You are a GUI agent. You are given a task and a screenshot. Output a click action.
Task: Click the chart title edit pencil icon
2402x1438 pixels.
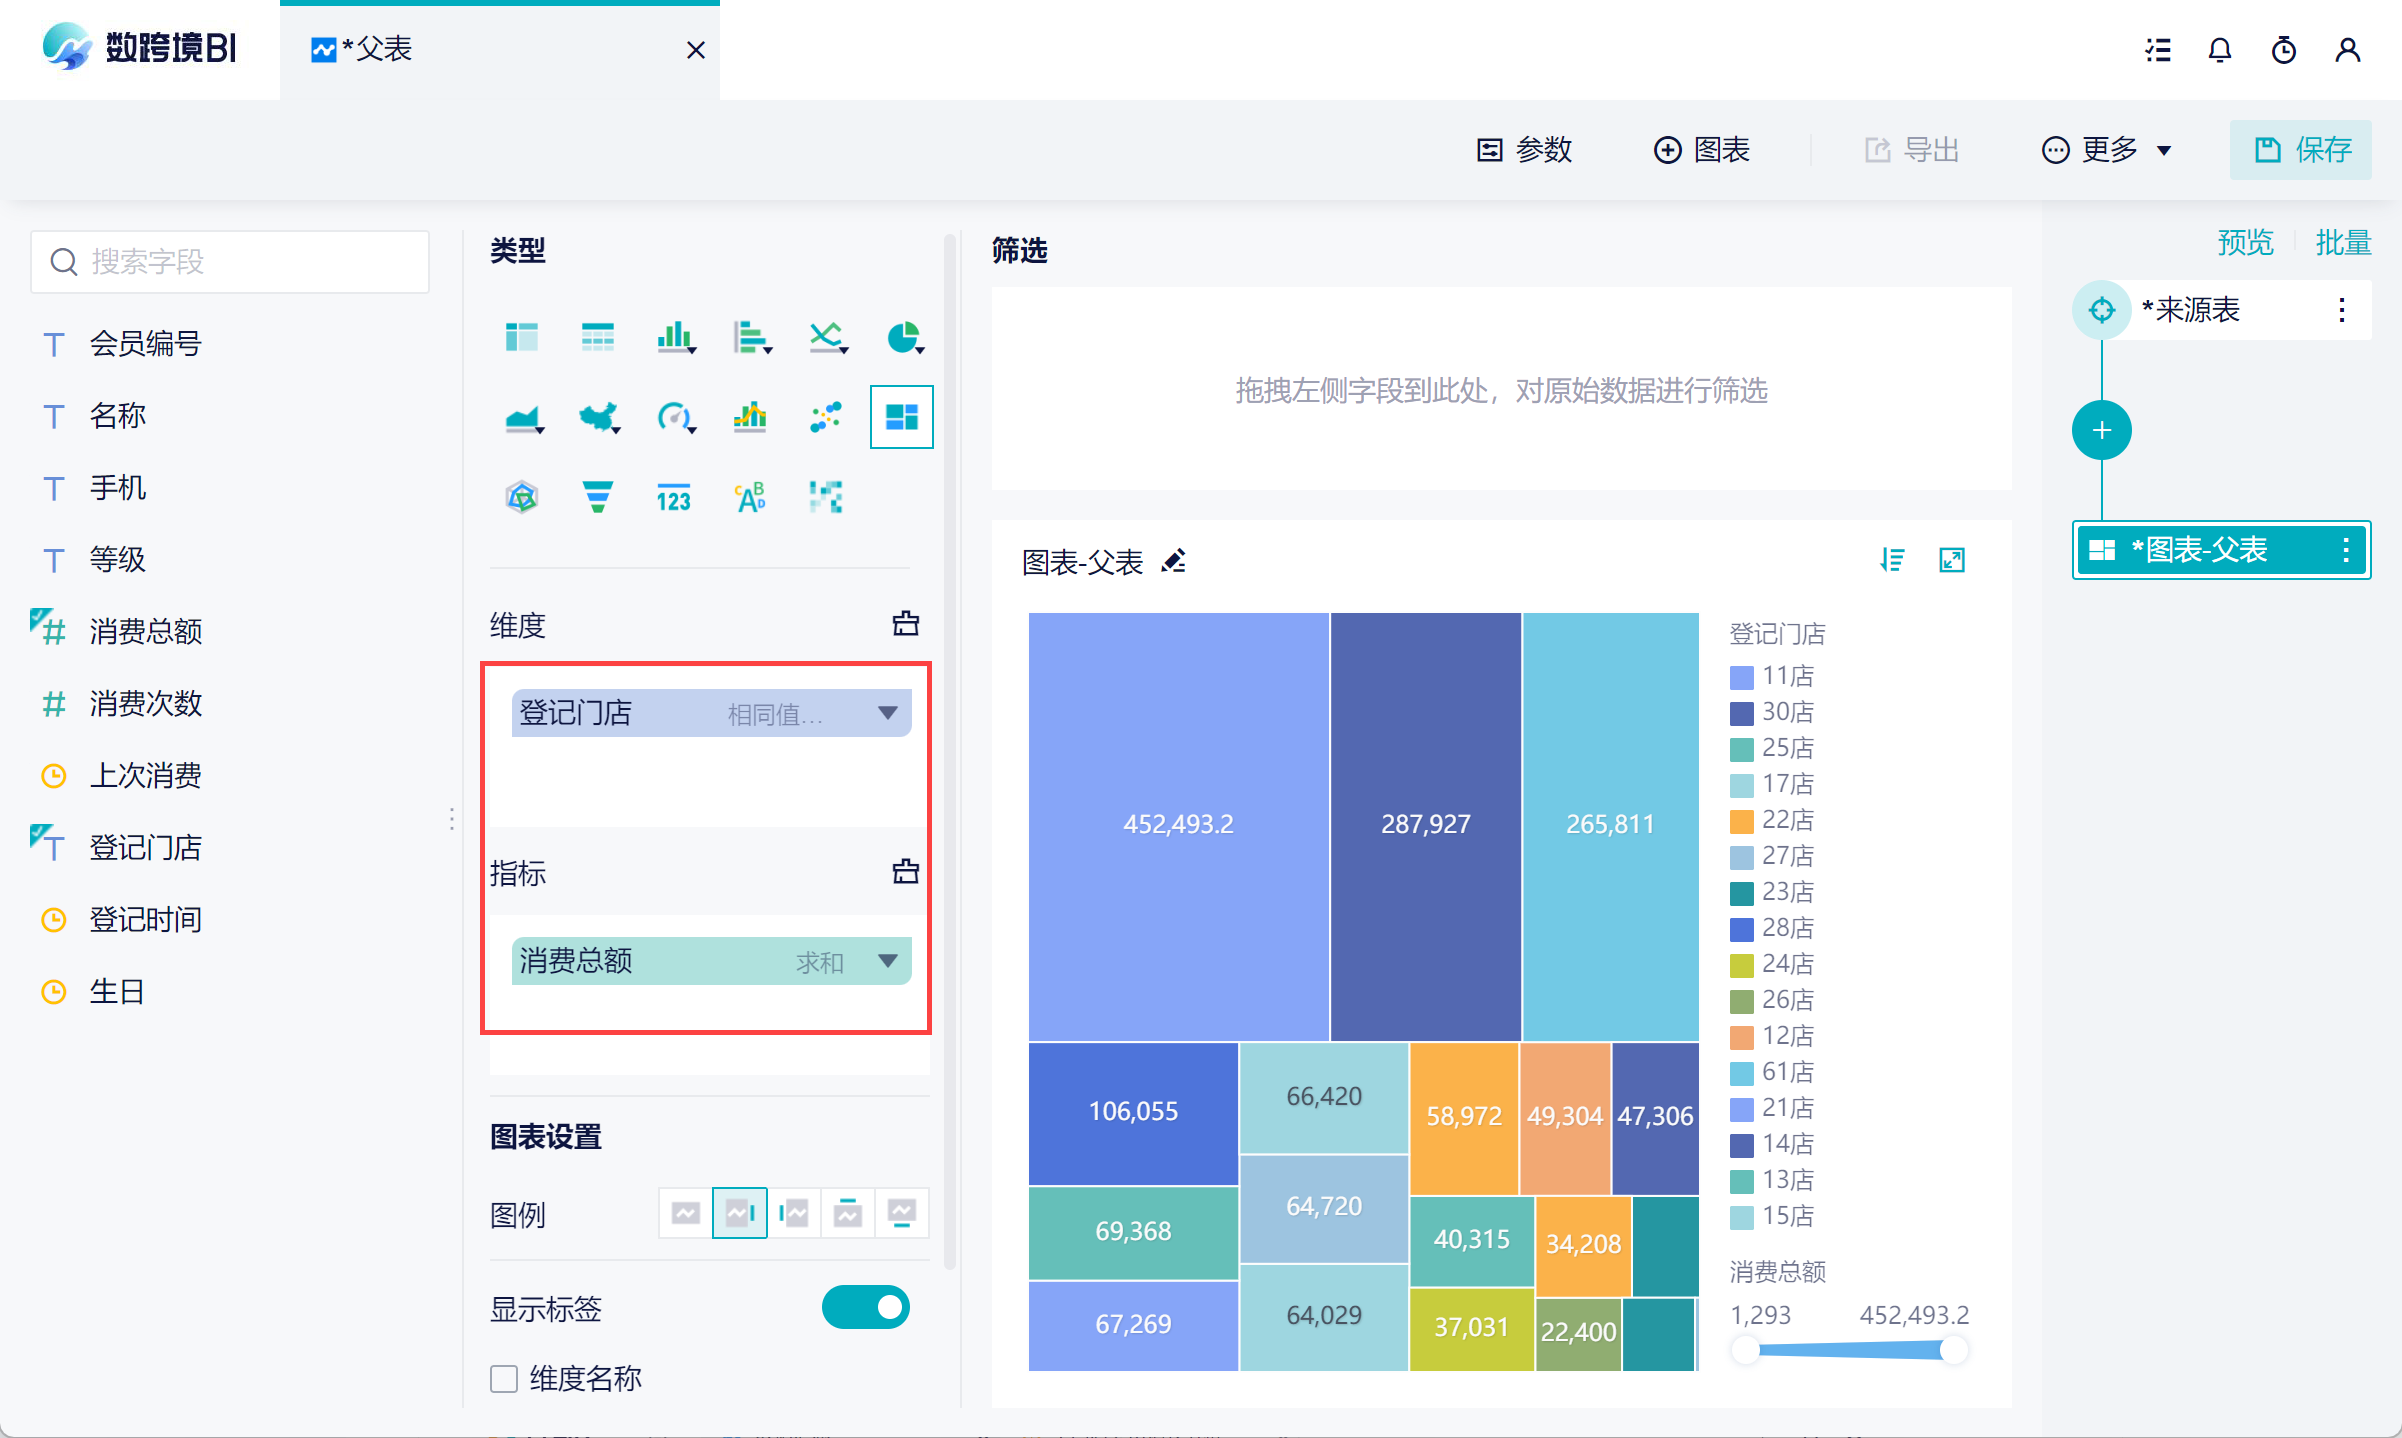(x=1174, y=562)
